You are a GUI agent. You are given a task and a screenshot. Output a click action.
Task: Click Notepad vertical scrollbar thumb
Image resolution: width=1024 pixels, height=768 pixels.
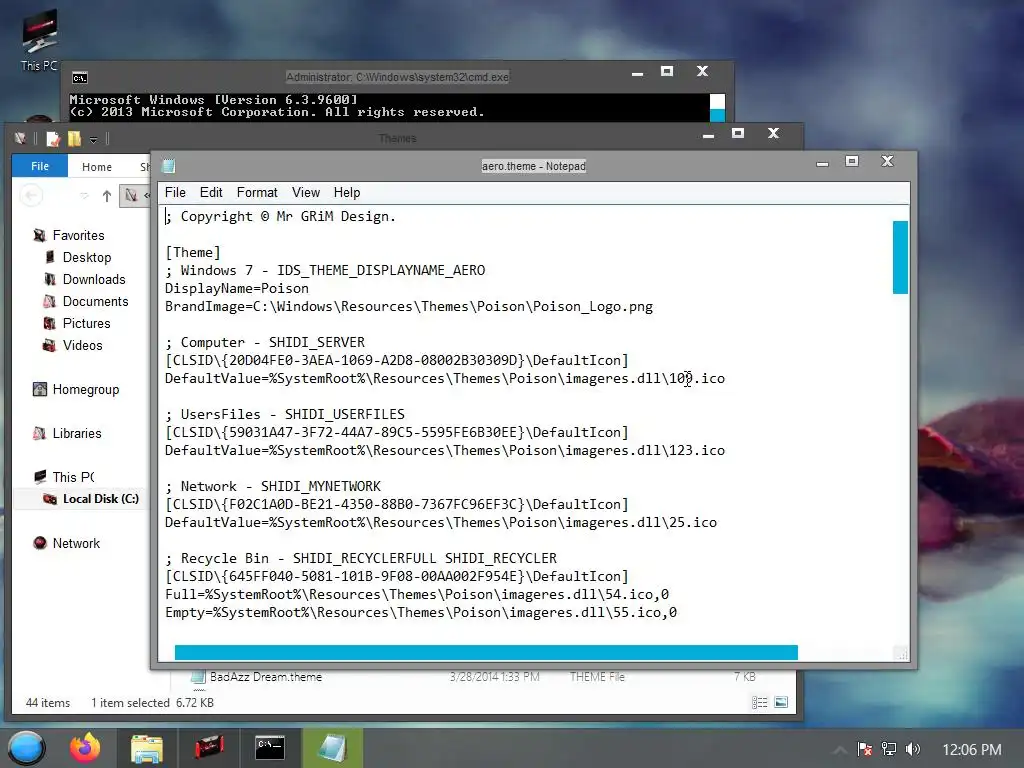coord(900,257)
